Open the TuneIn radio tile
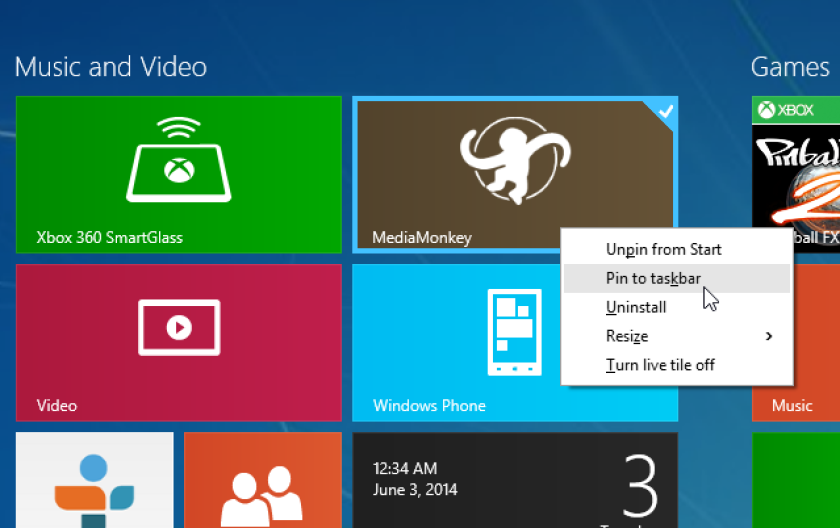Image resolution: width=840 pixels, height=528 pixels. [x=95, y=480]
